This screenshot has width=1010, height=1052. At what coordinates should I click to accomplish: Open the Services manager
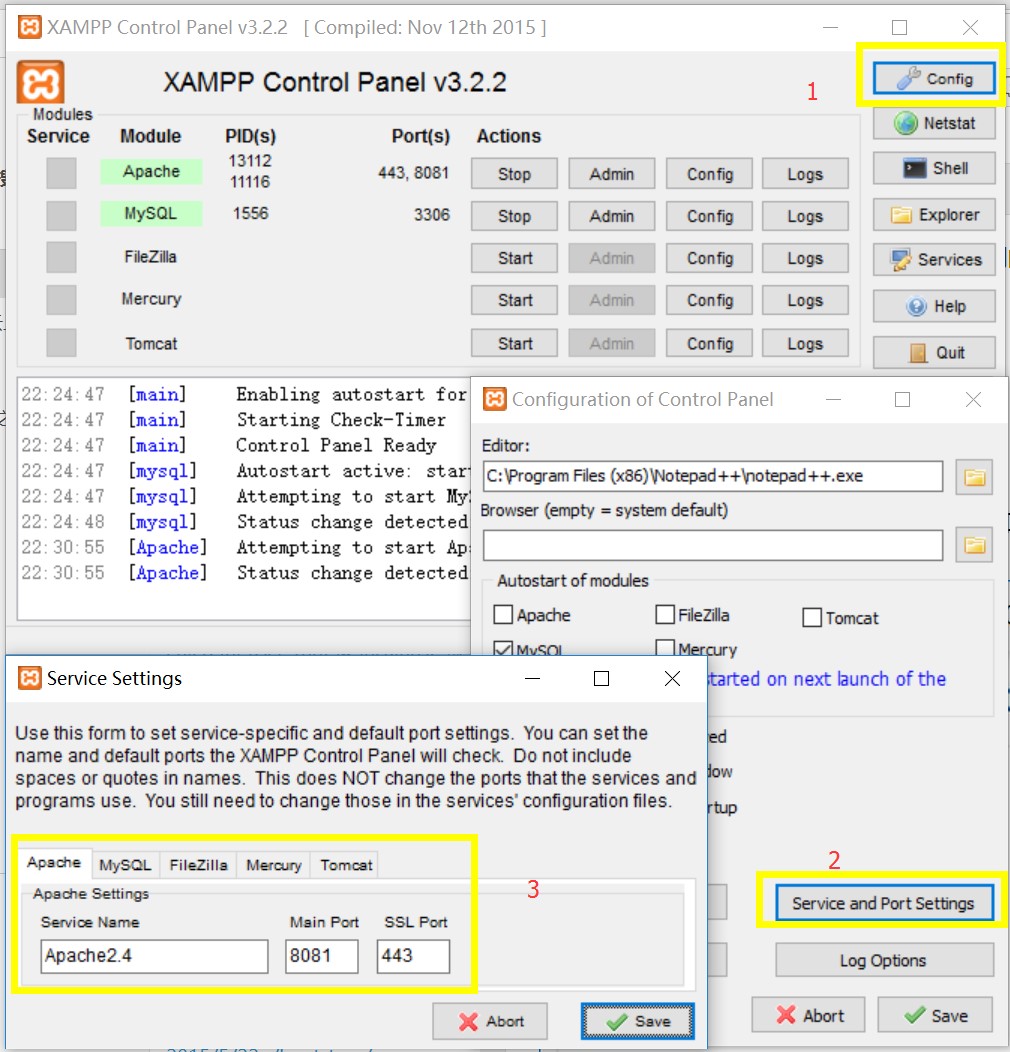[933, 260]
